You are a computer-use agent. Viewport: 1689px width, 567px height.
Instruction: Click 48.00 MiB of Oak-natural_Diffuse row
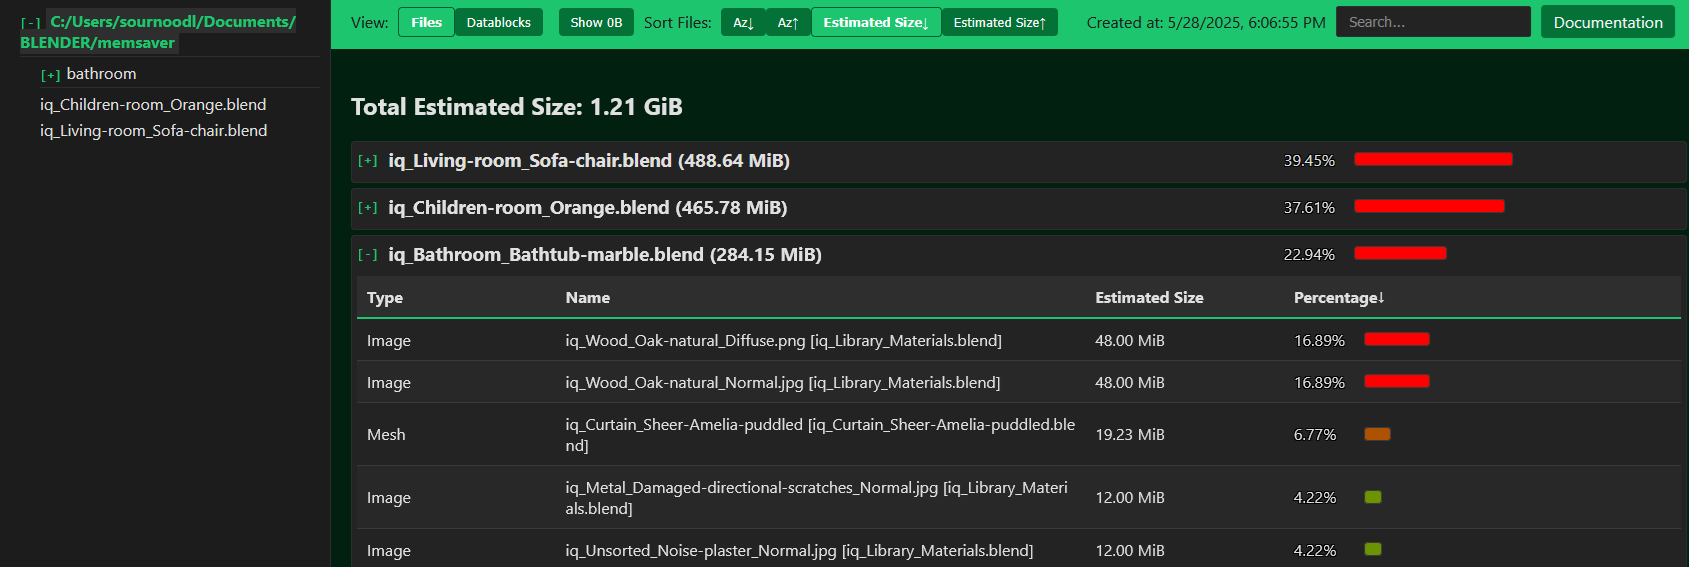click(x=1130, y=341)
